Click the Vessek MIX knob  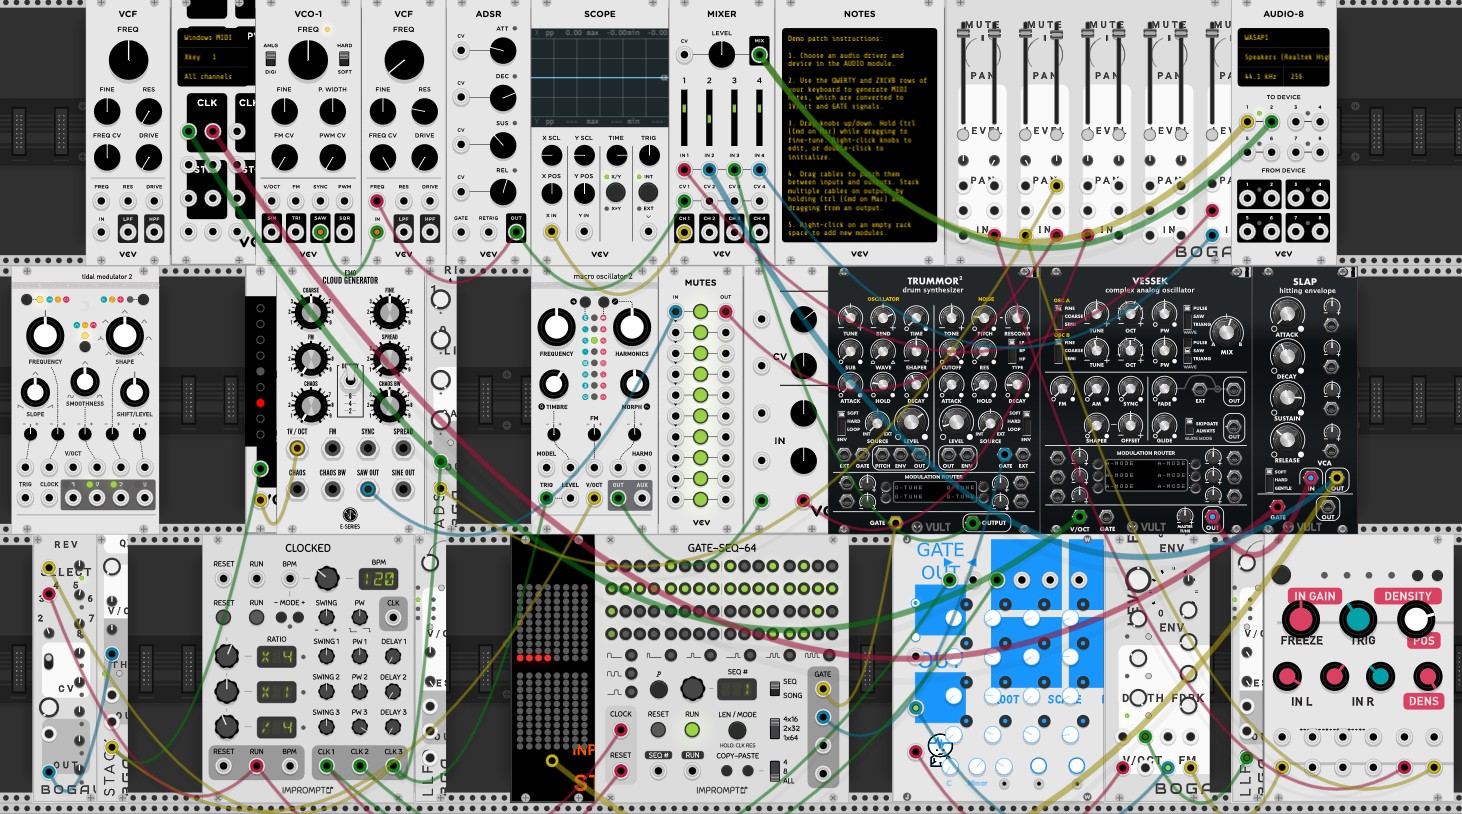coord(1226,330)
